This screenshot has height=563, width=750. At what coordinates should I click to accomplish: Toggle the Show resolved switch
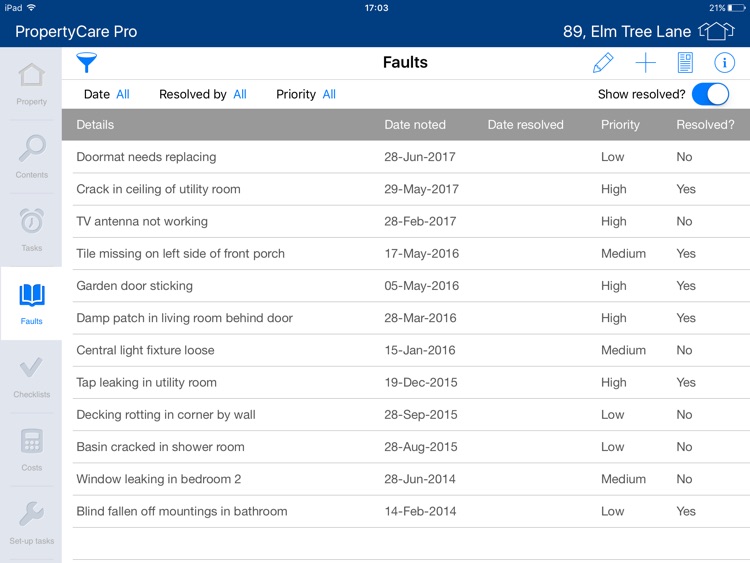[x=710, y=94]
